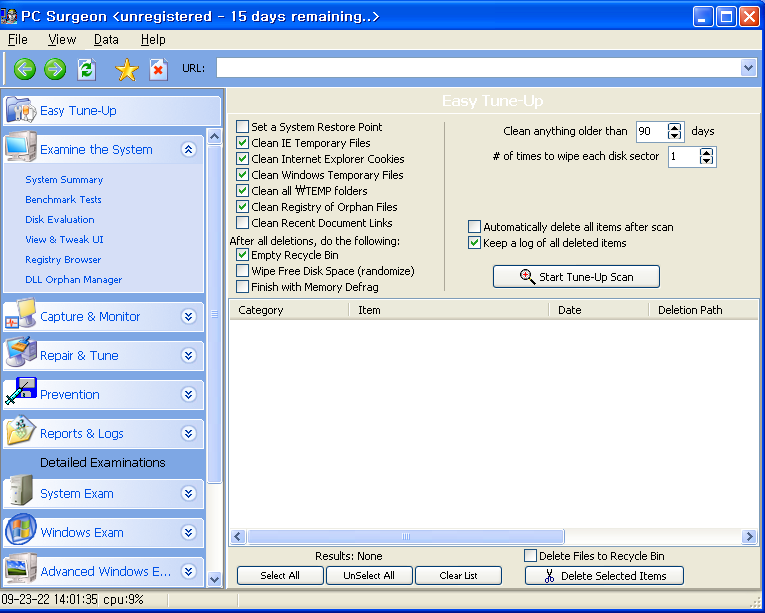The image size is (765, 613).
Task: Toggle Clean Windows Temporary Files checkbox
Action: (242, 175)
